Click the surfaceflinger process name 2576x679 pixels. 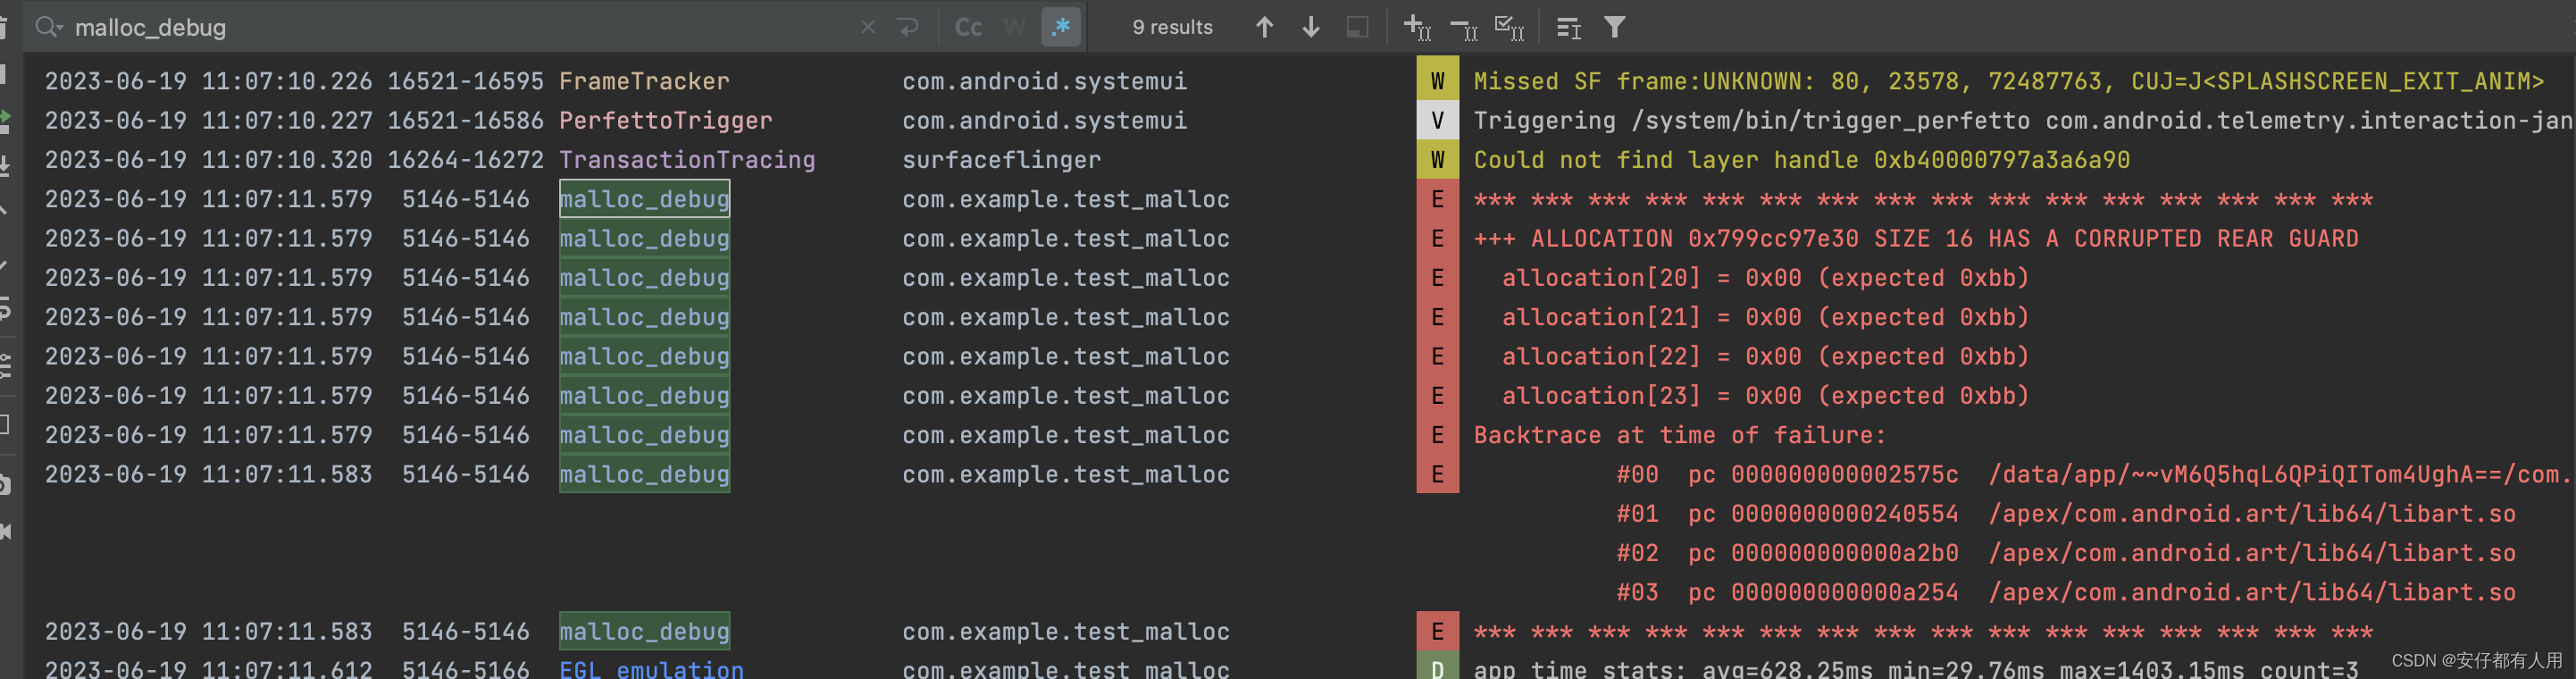(x=1001, y=159)
